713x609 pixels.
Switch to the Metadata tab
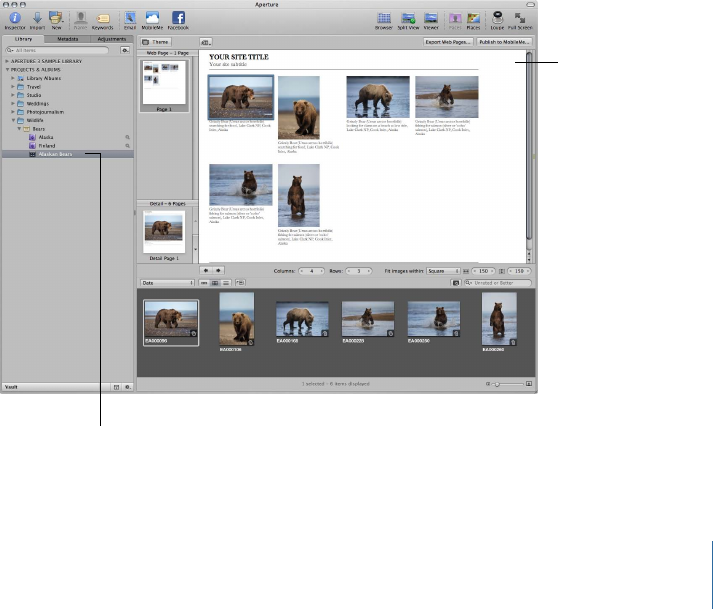coord(67,39)
